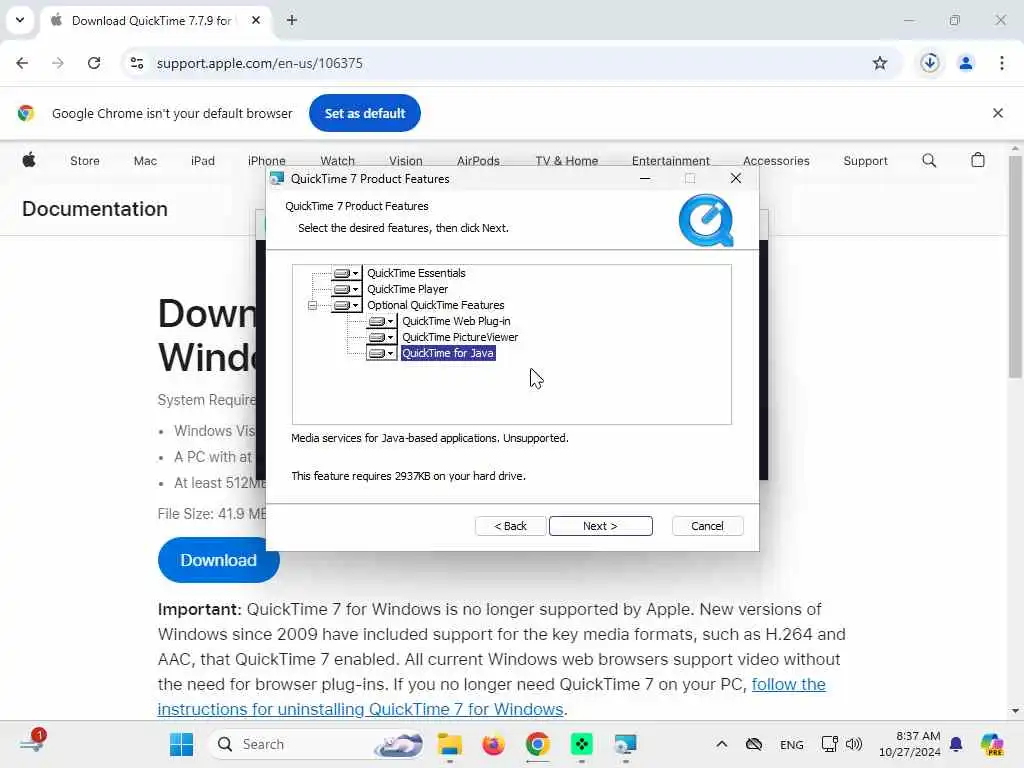The width and height of the screenshot is (1024, 768).
Task: Open notifications bell in taskbar
Action: [956, 744]
